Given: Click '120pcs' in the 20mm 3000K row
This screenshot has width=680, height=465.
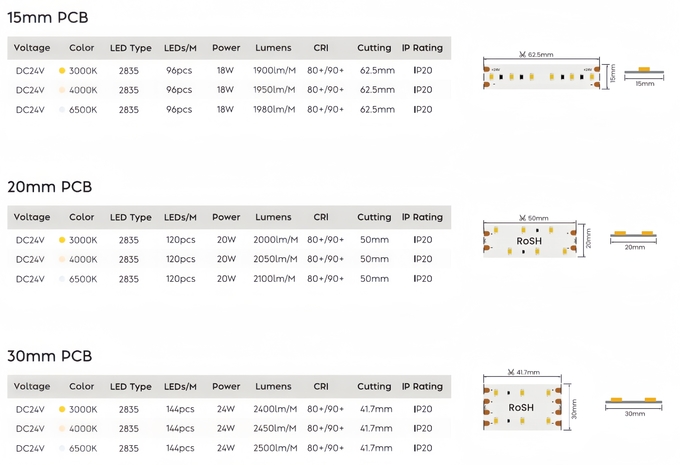Looking at the screenshot, I should click(x=180, y=240).
